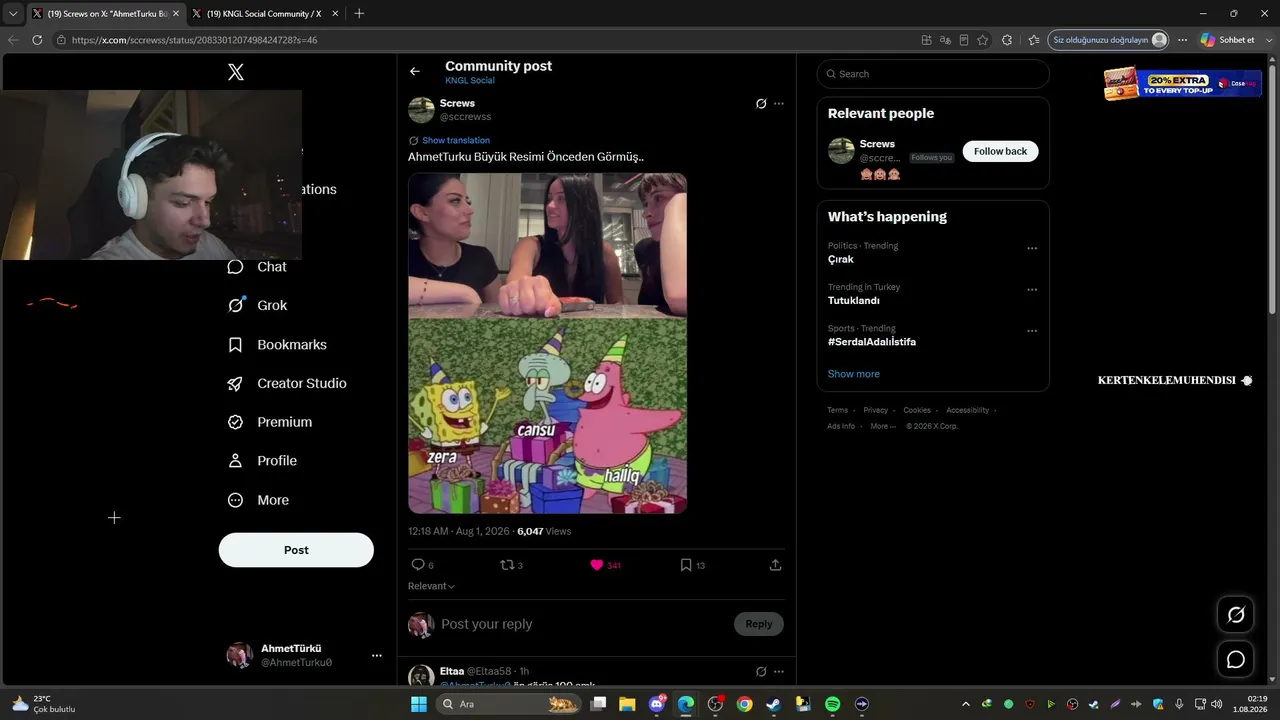Open Chat in the X sidebar
Screen dimensions: 1280x720
[x=258, y=267]
